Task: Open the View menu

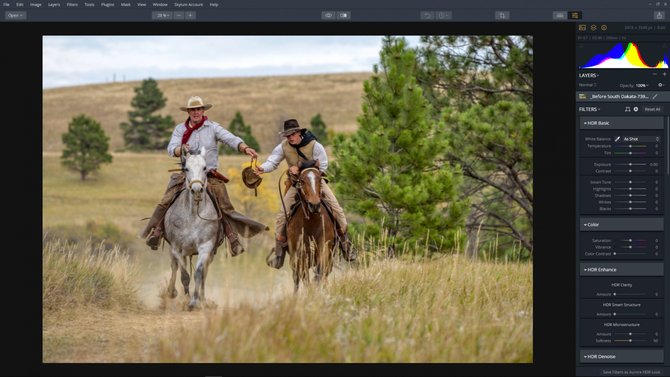Action: tap(141, 5)
